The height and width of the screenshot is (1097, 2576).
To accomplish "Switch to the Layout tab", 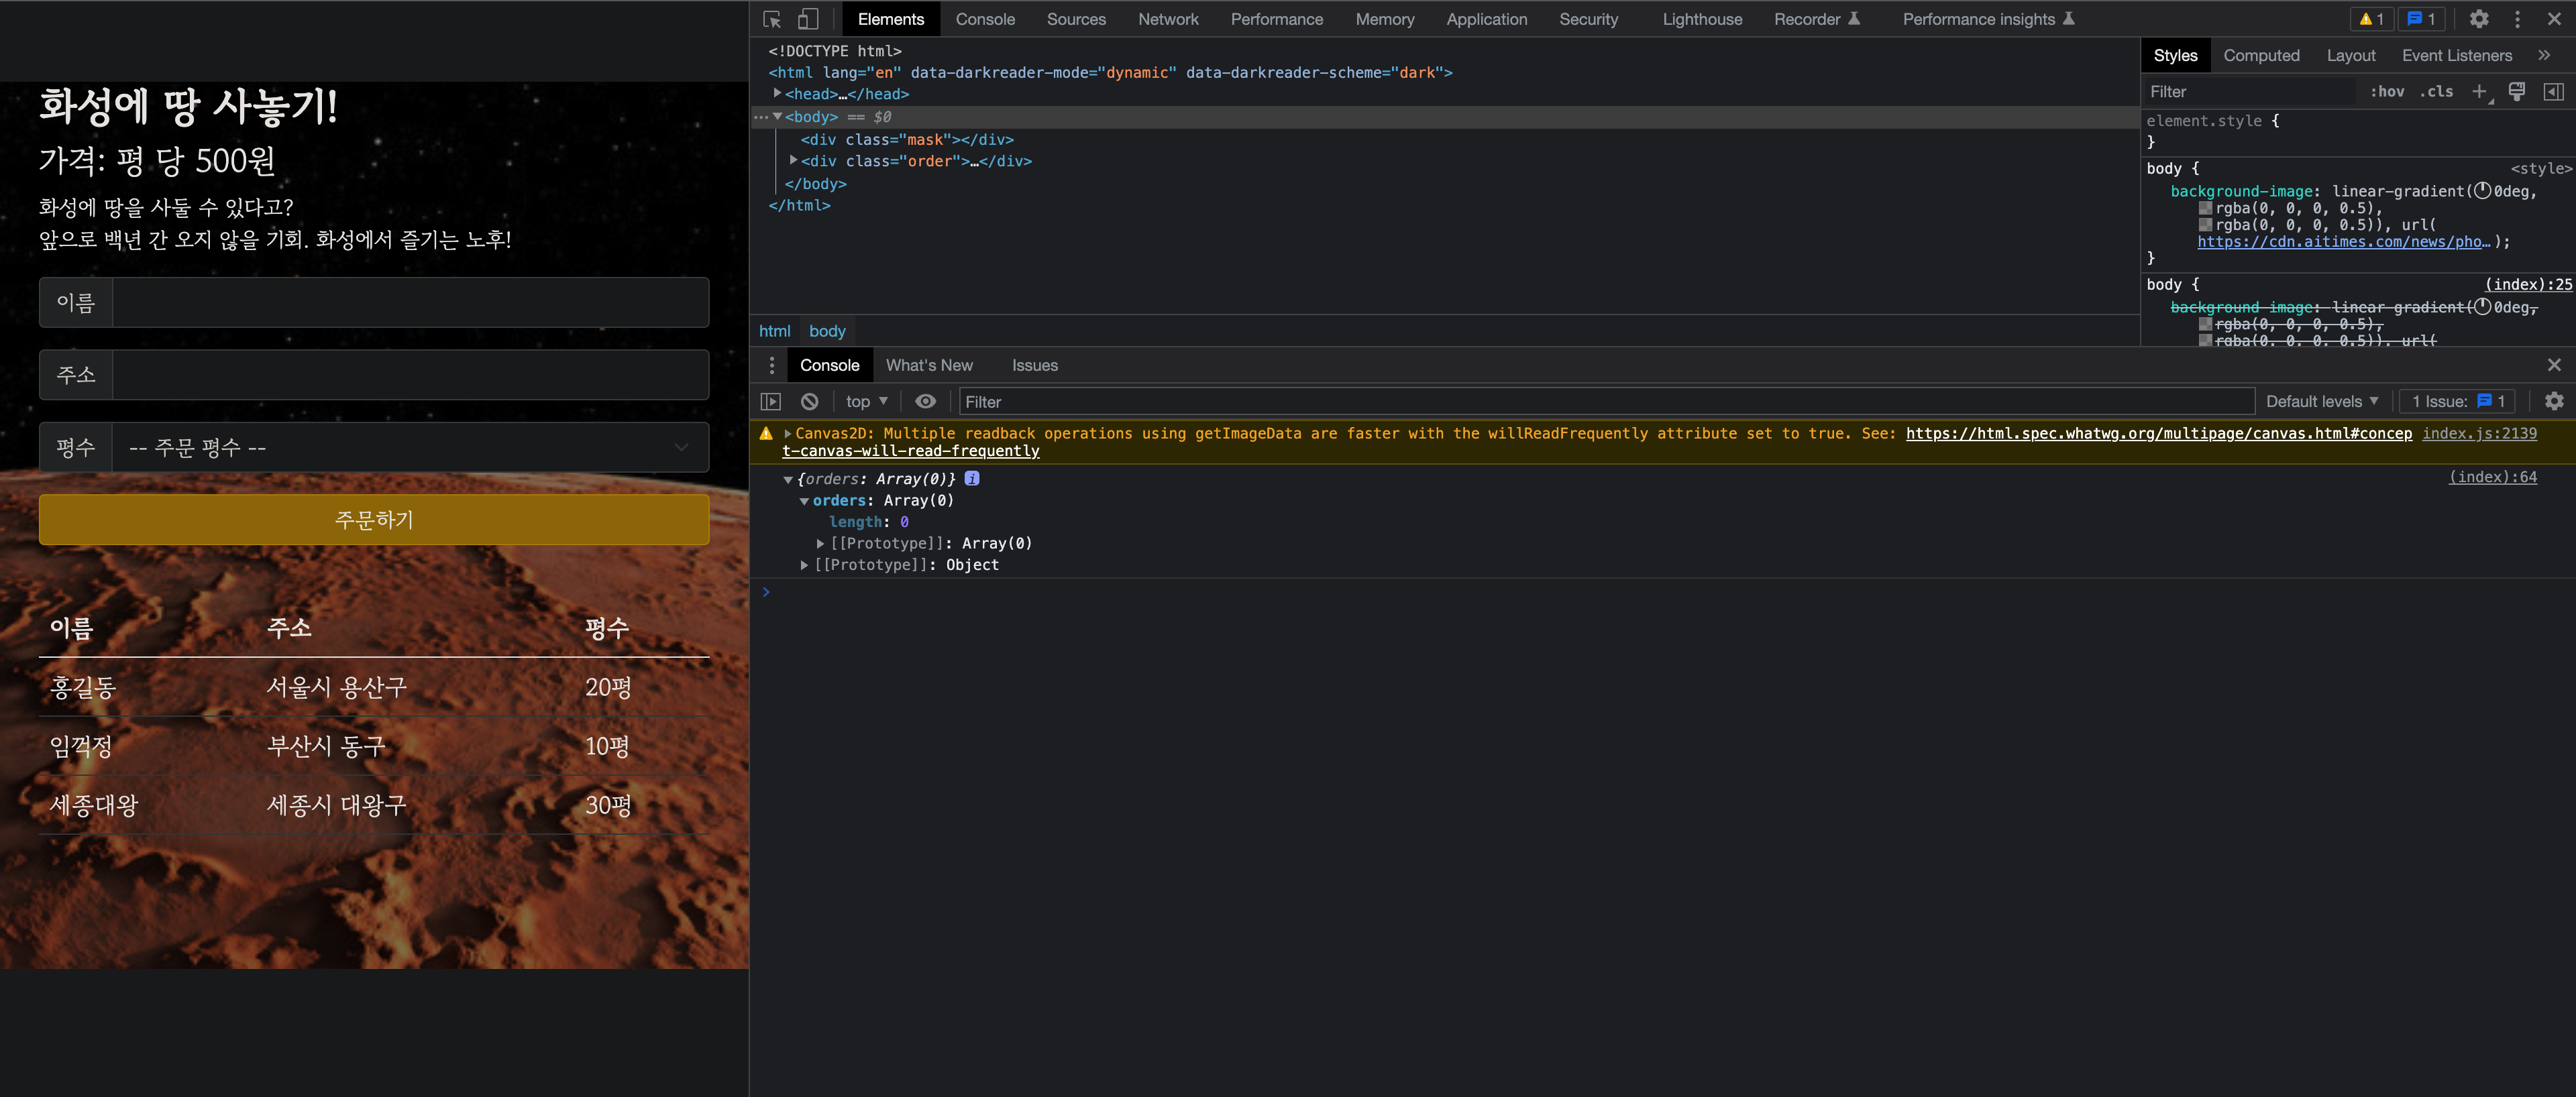I will 2351,56.
